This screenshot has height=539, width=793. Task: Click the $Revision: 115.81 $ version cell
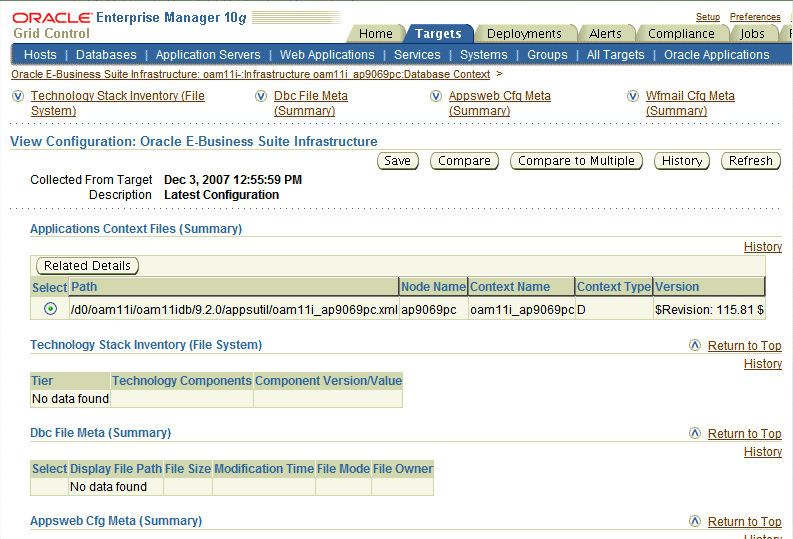tap(709, 309)
